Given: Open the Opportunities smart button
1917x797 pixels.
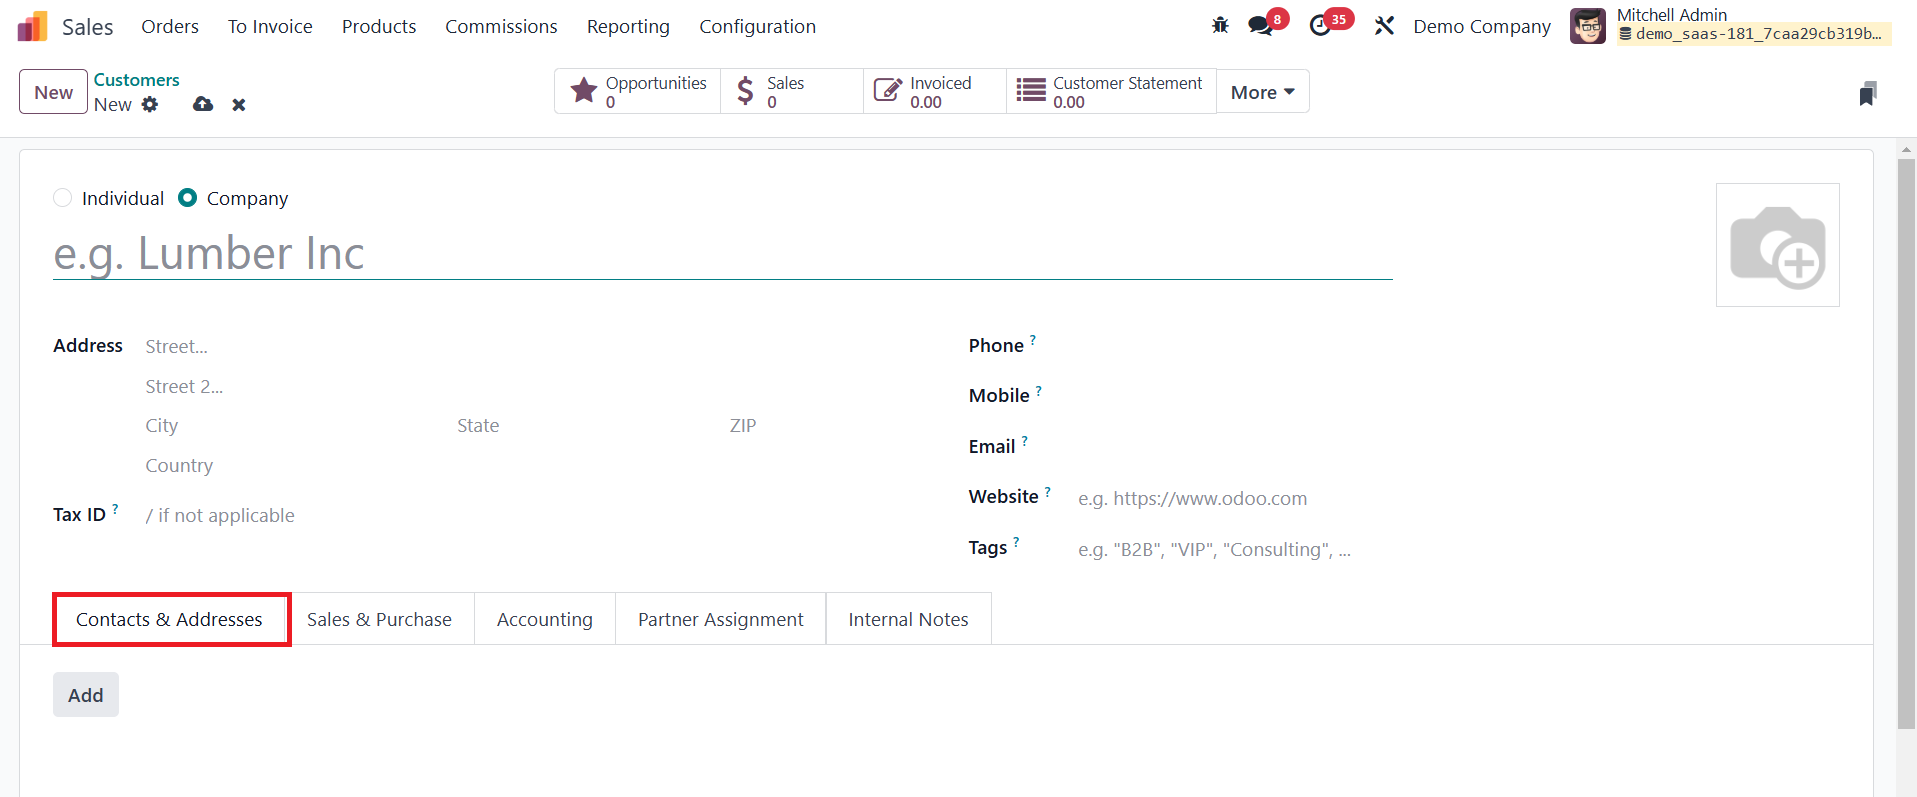Looking at the screenshot, I should 638,92.
